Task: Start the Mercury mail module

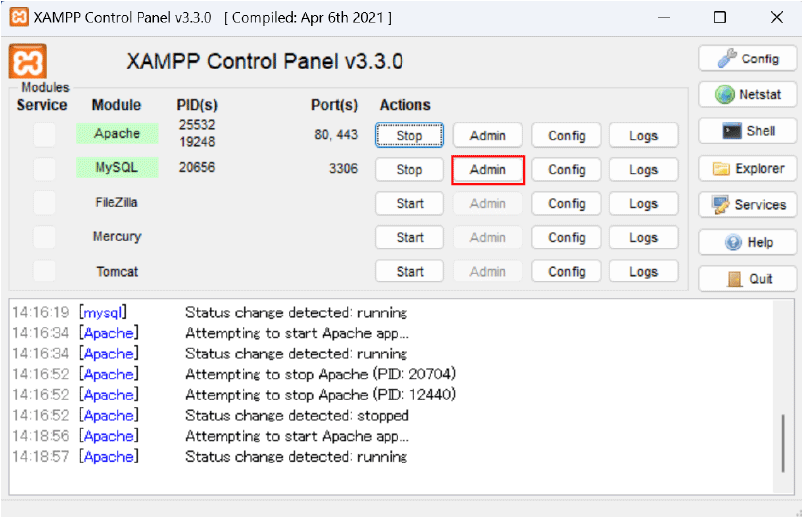Action: pyautogui.click(x=409, y=238)
